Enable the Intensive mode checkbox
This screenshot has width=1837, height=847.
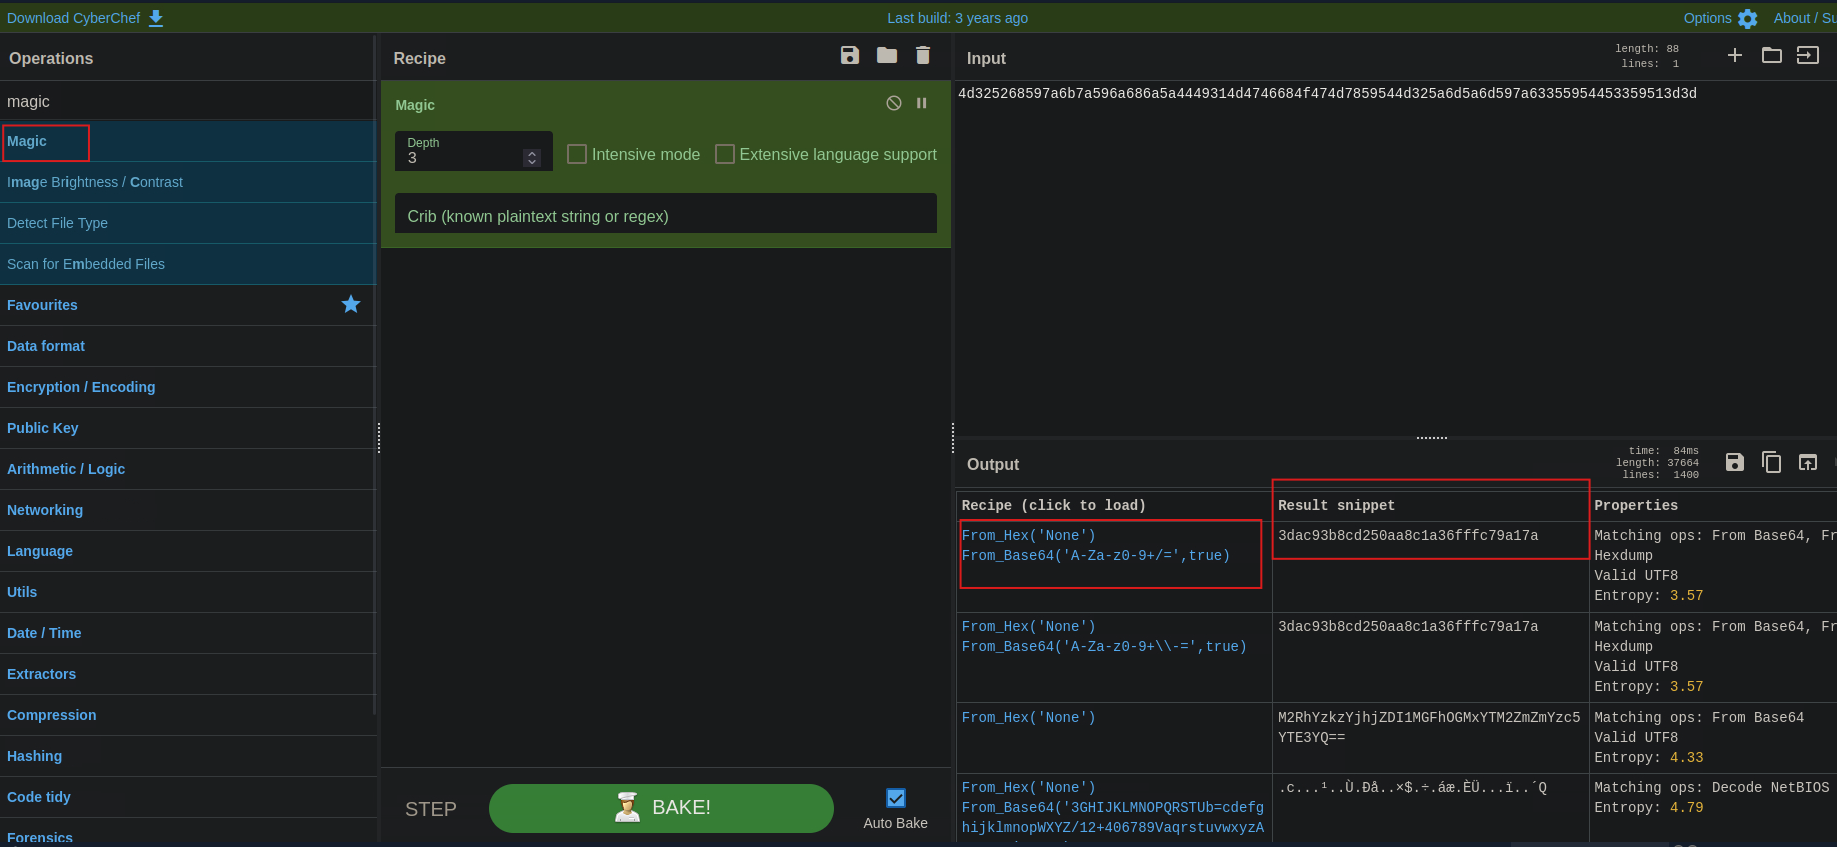[577, 154]
